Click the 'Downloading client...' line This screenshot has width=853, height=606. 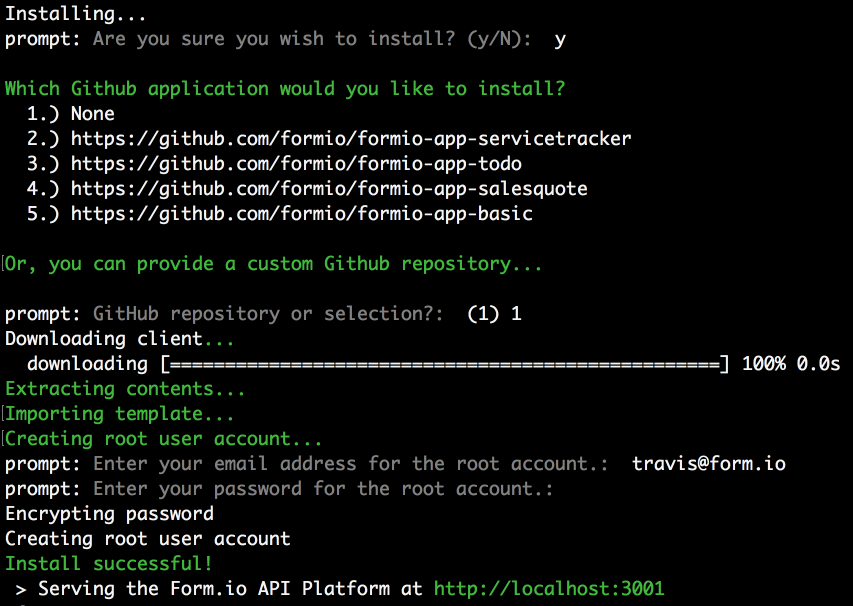(x=120, y=339)
